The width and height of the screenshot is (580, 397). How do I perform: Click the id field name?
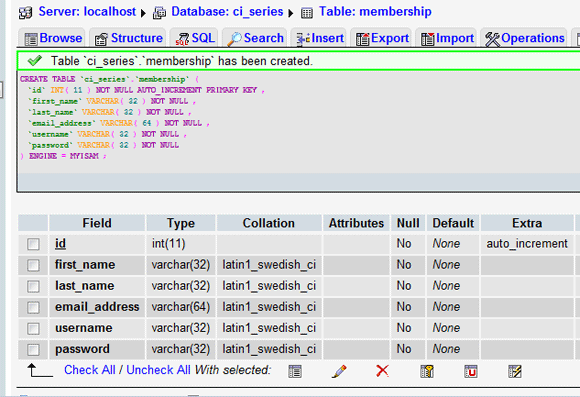pyautogui.click(x=60, y=243)
